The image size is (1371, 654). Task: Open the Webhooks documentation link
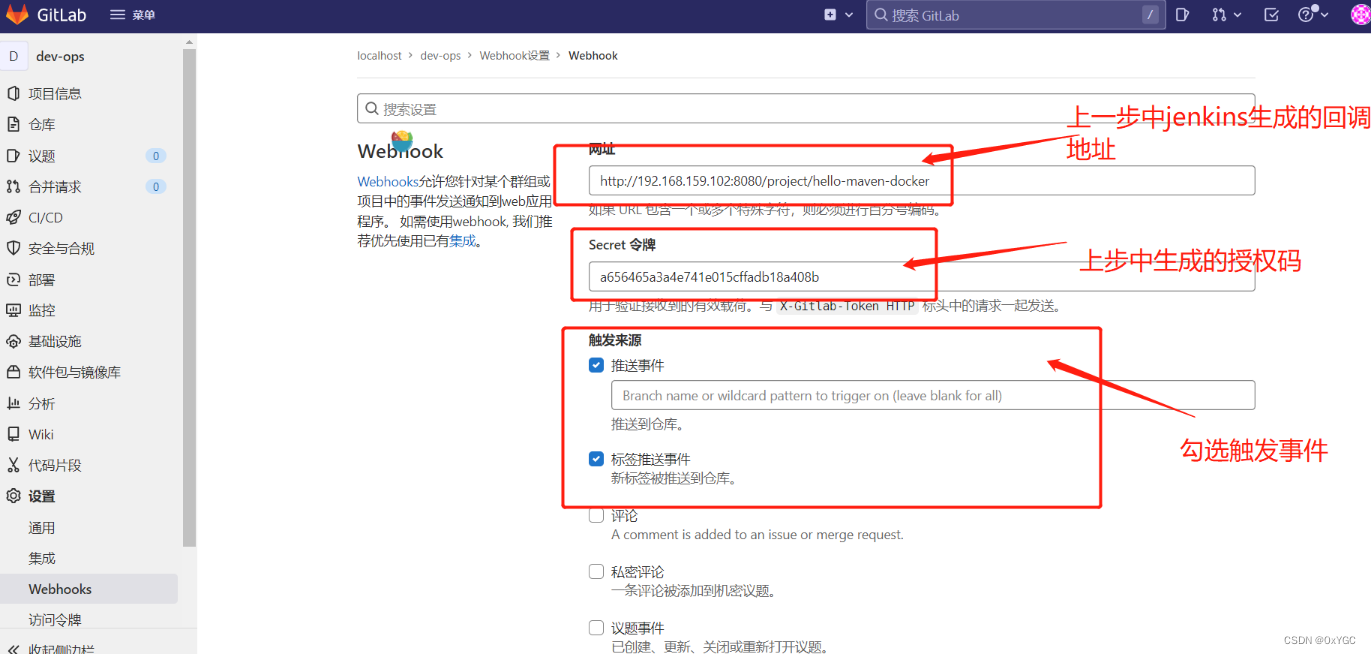(388, 182)
